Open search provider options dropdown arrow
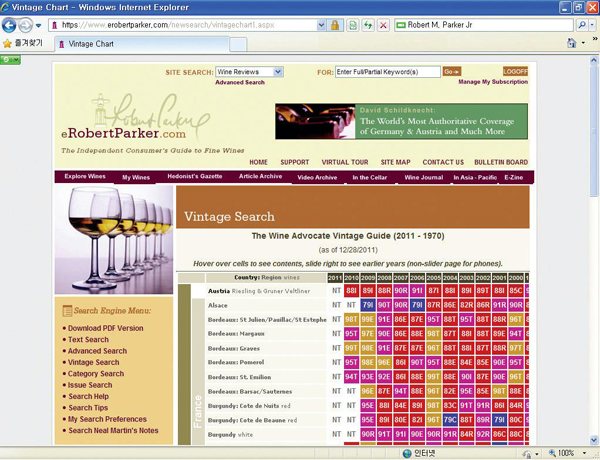The height and width of the screenshot is (460, 600). click(x=592, y=25)
